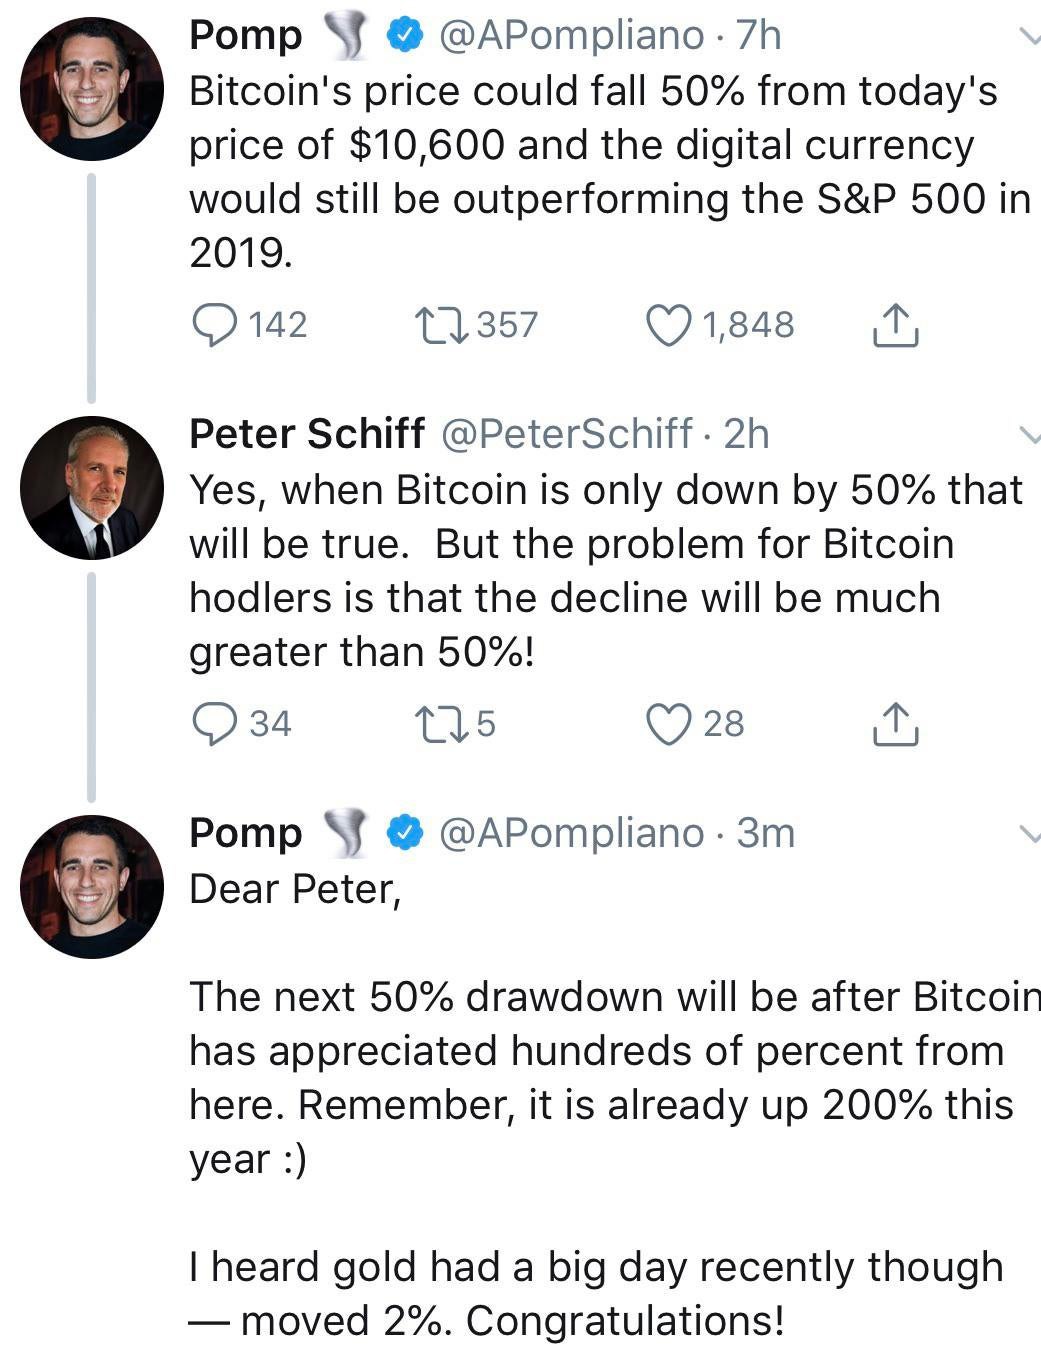Screen dimensions: 1041x1352
Task: Open @APompliano handle on first tweet
Action: (572, 36)
